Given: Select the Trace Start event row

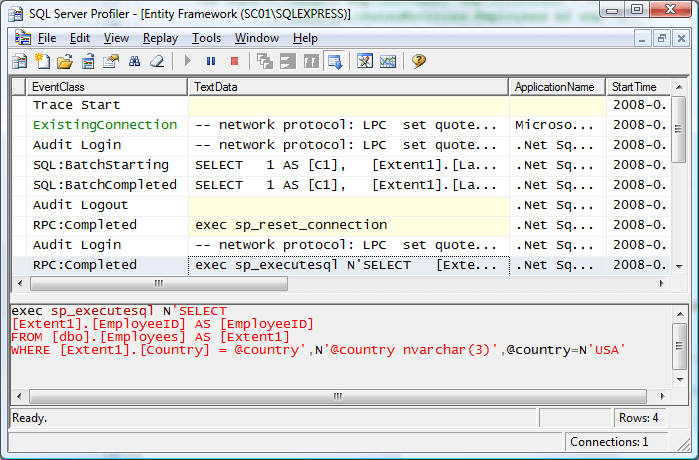Looking at the screenshot, I should (x=341, y=105).
